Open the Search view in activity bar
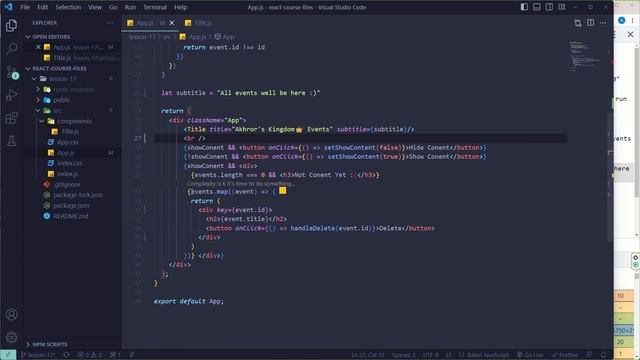This screenshot has height=360, width=640. pos(11,49)
